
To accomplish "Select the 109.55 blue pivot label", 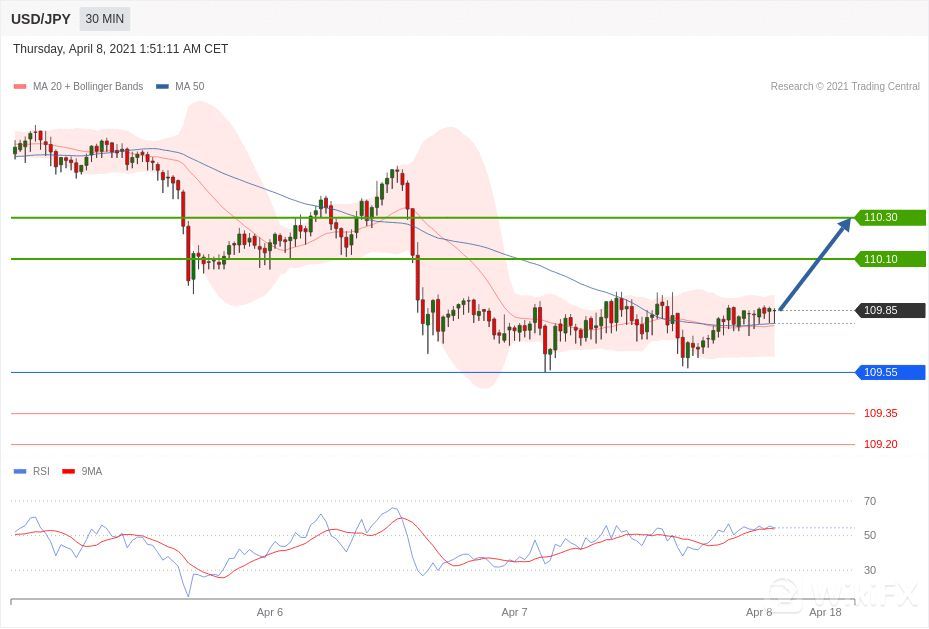I will pos(889,373).
